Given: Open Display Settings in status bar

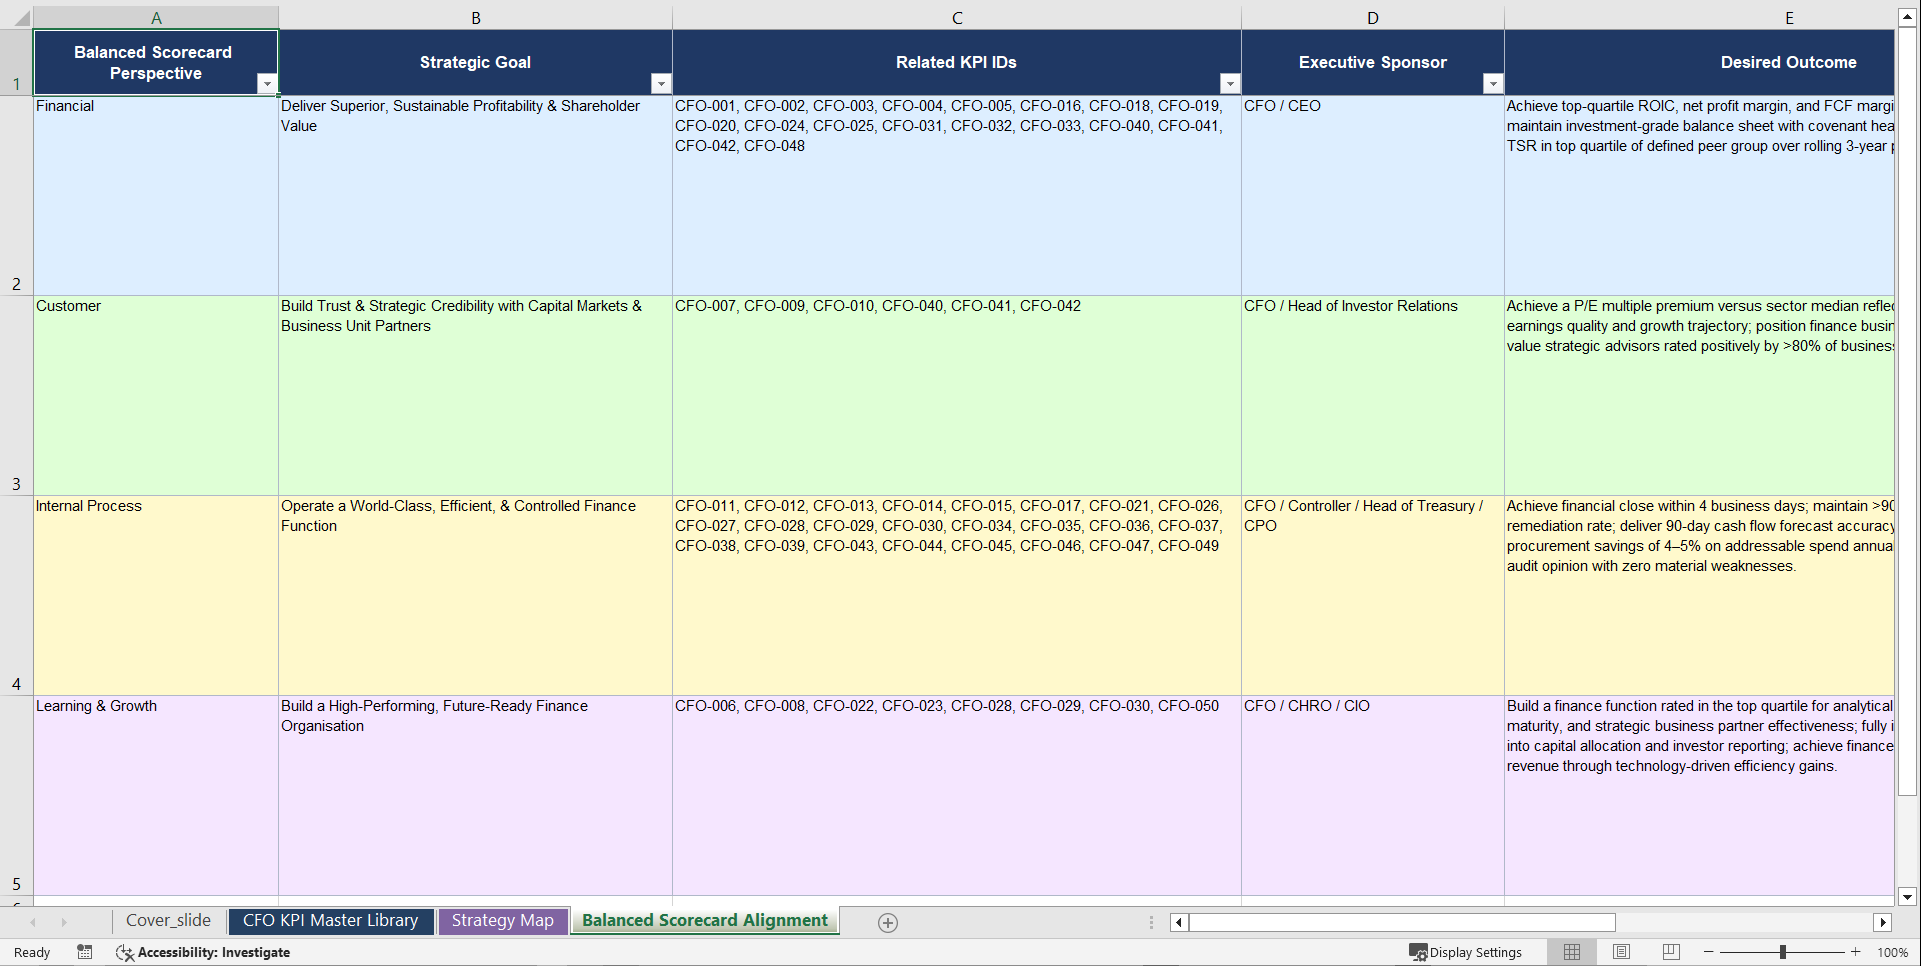Looking at the screenshot, I should pos(1465,952).
